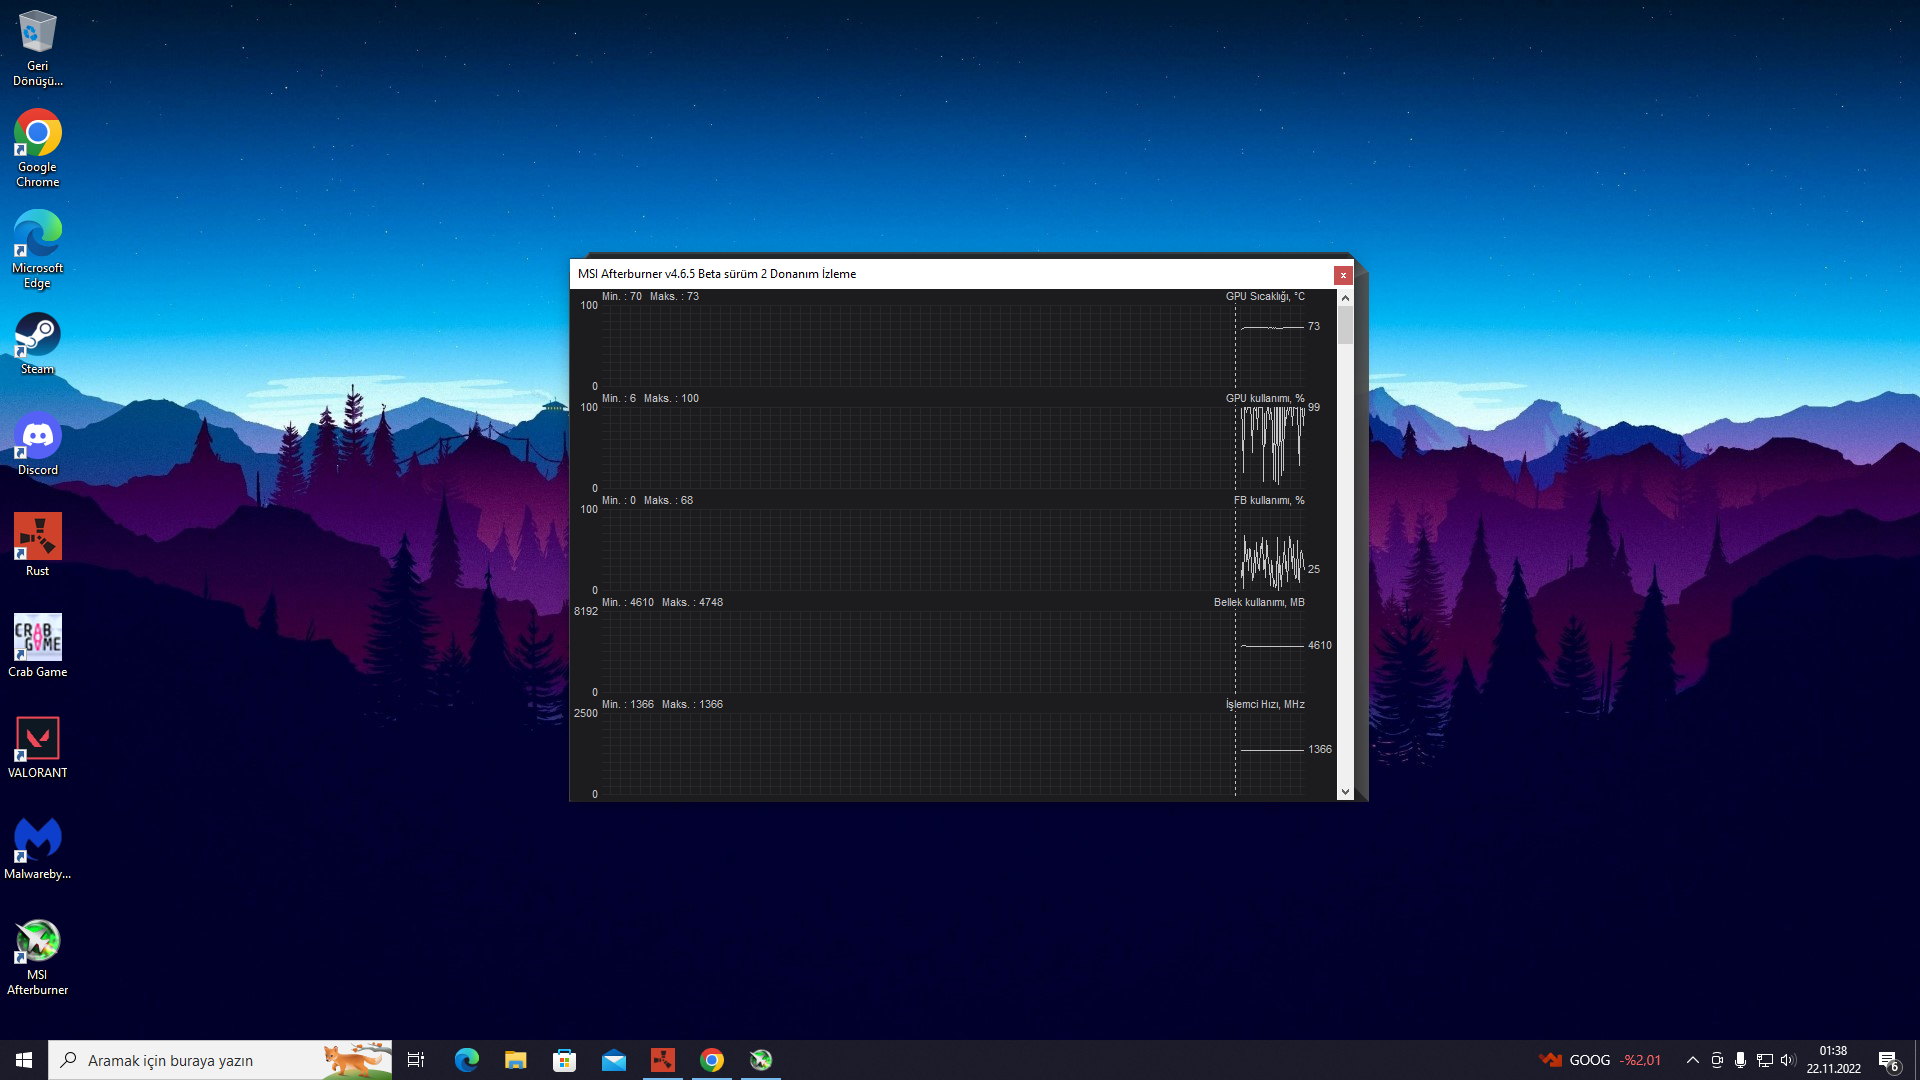The width and height of the screenshot is (1920, 1080).
Task: Open the Windows Start menu
Action: point(24,1060)
